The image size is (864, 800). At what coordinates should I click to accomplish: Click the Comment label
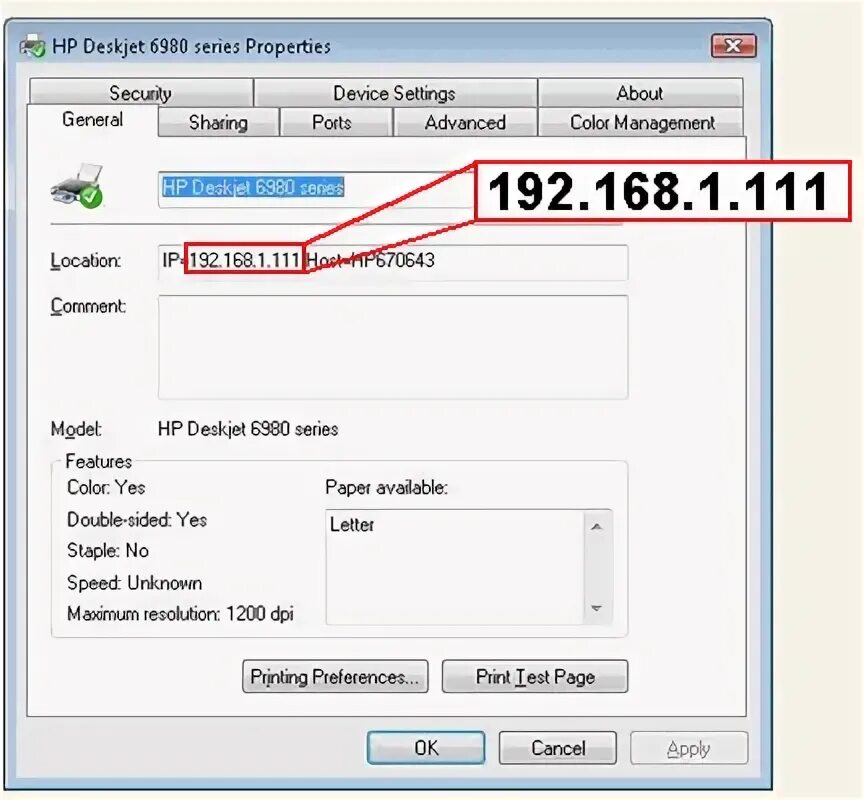point(88,306)
